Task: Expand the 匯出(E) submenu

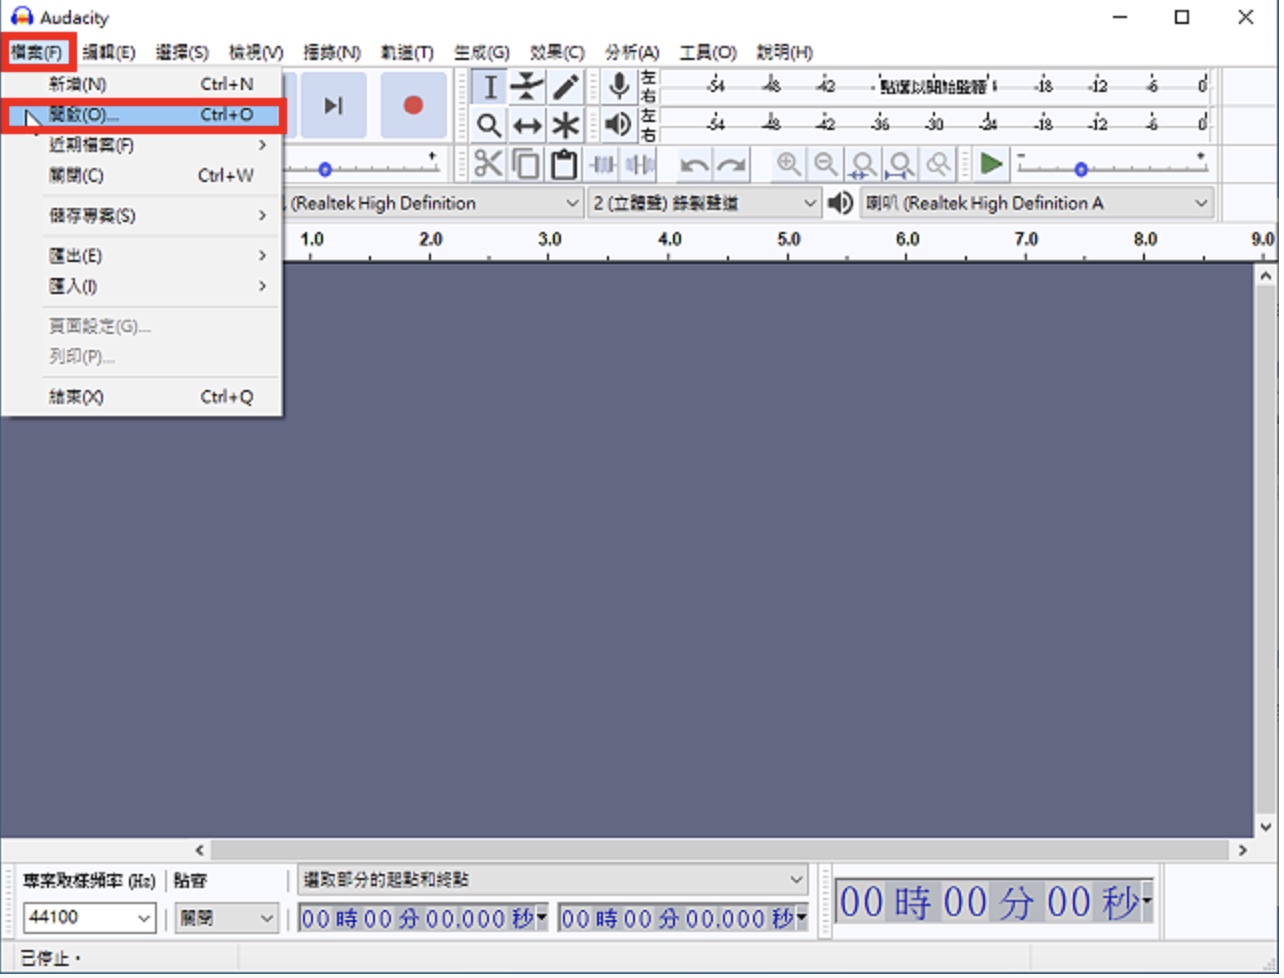Action: [x=142, y=256]
